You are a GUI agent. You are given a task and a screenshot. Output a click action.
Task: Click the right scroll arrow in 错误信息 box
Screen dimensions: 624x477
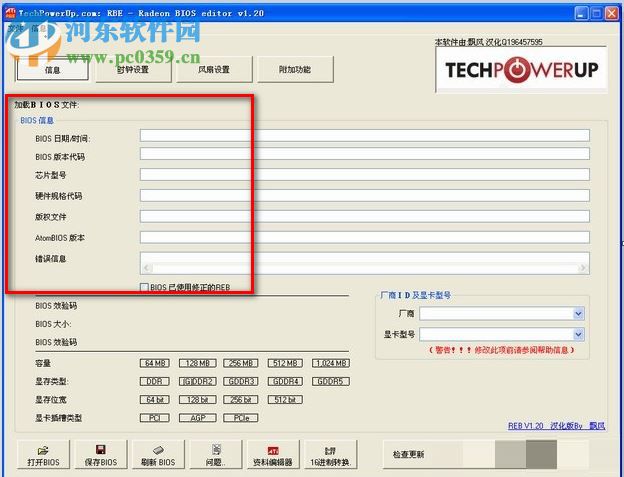[x=583, y=268]
